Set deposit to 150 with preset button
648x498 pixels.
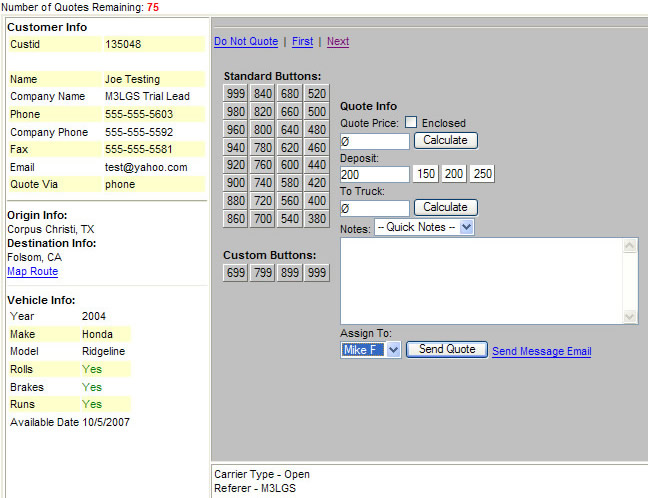(426, 174)
